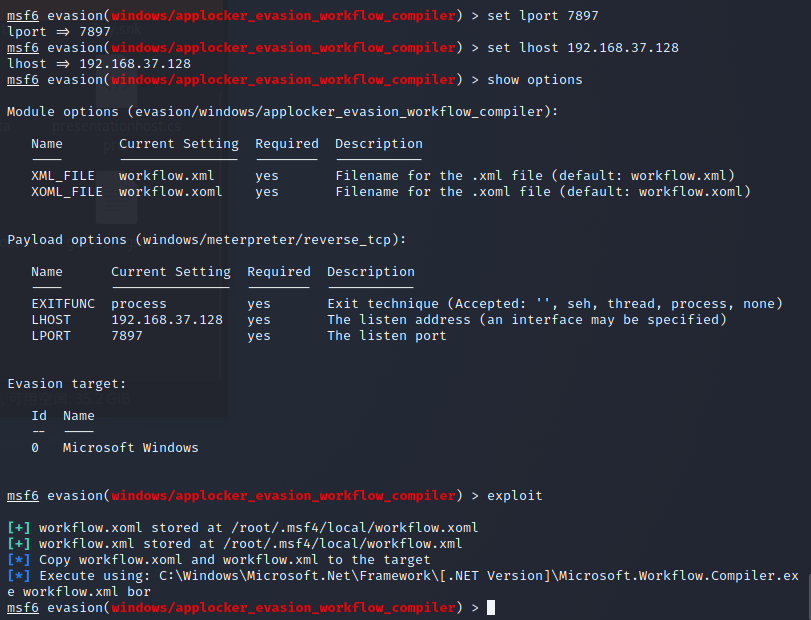Click the 'Evasion target:' heading

coord(66,384)
